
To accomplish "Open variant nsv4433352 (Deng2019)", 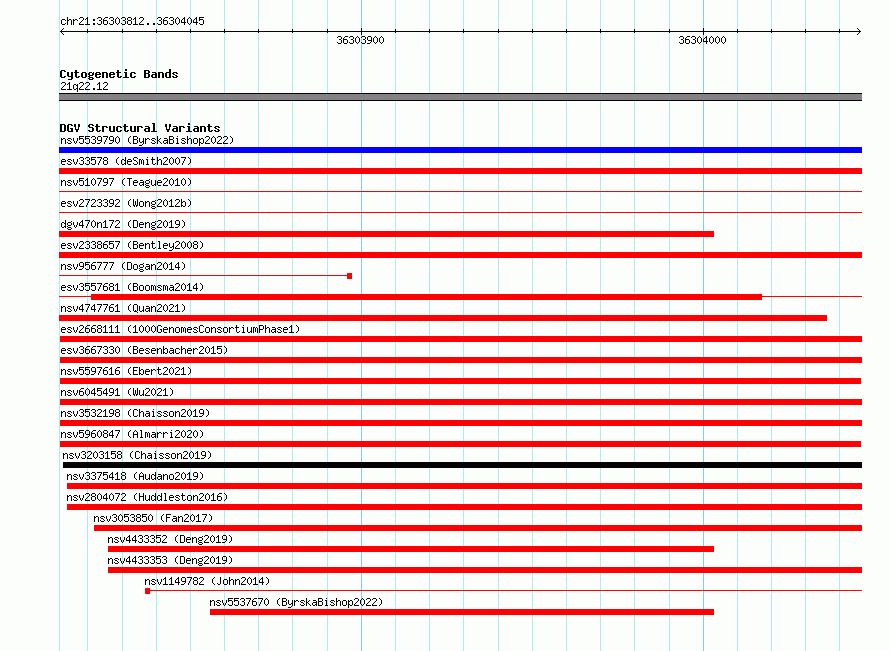I will coord(170,539).
